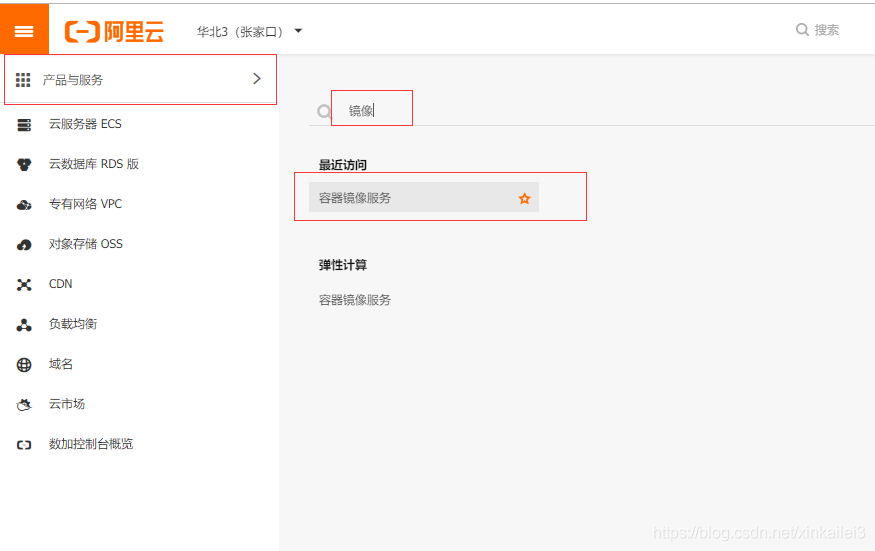
Task: Go to 云数据库 RDS 版
Action: coord(94,164)
